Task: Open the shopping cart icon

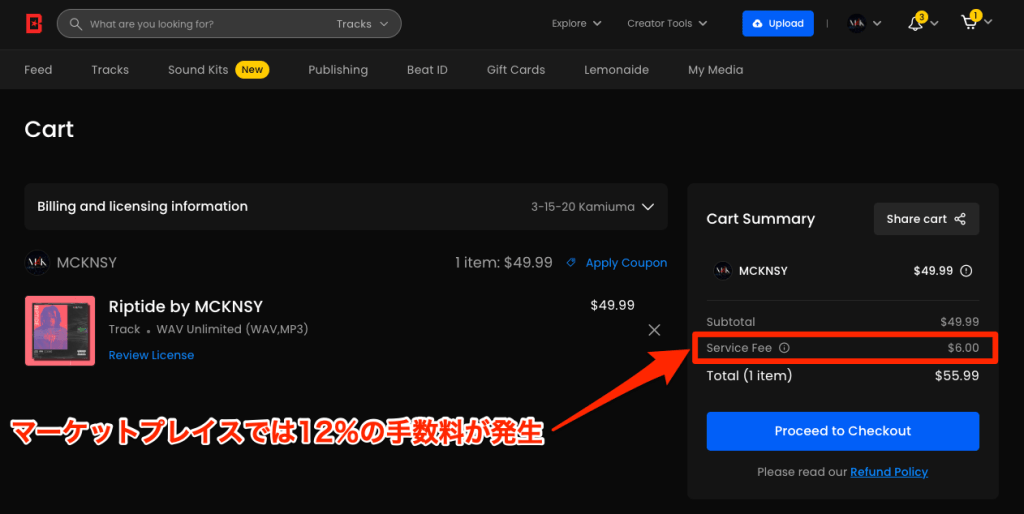Action: click(969, 23)
